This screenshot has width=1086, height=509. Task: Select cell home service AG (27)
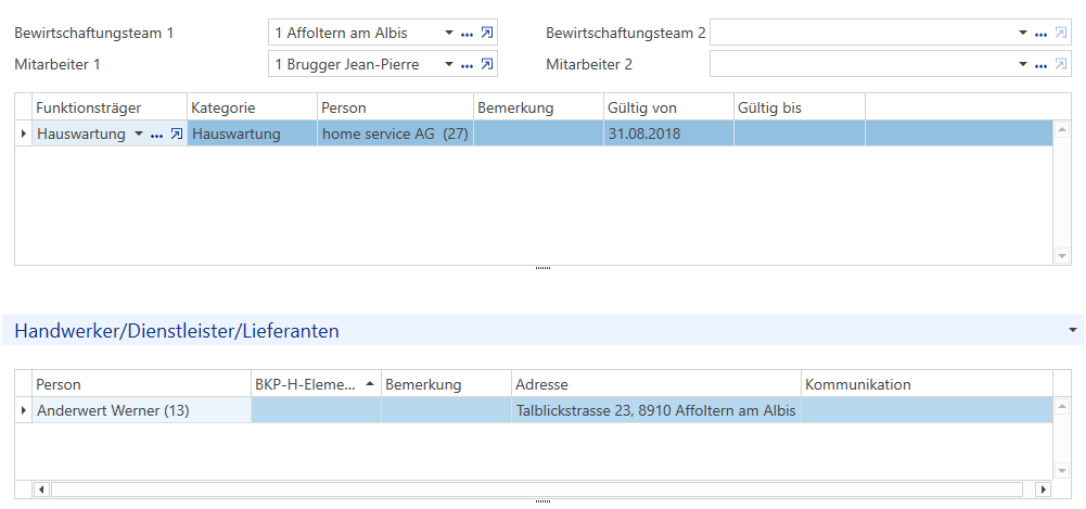pyautogui.click(x=395, y=134)
